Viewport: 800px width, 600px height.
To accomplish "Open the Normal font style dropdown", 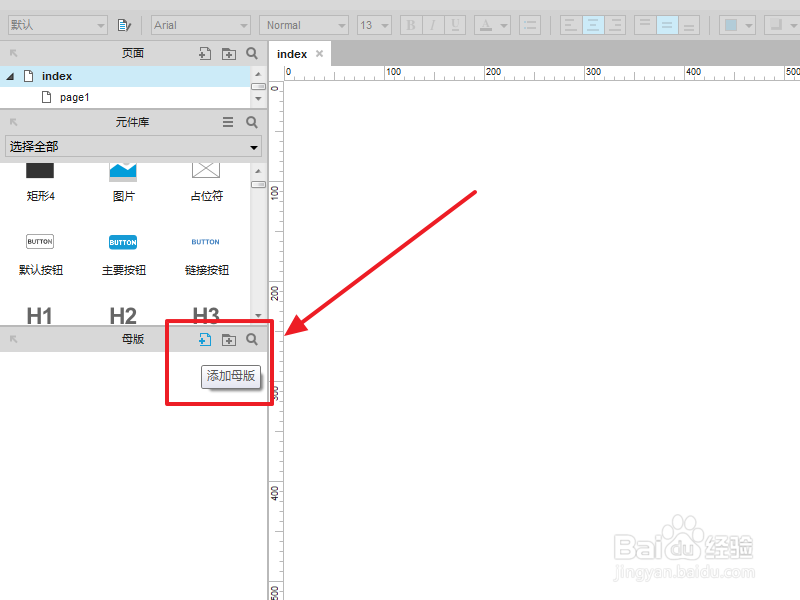I will click(x=304, y=25).
